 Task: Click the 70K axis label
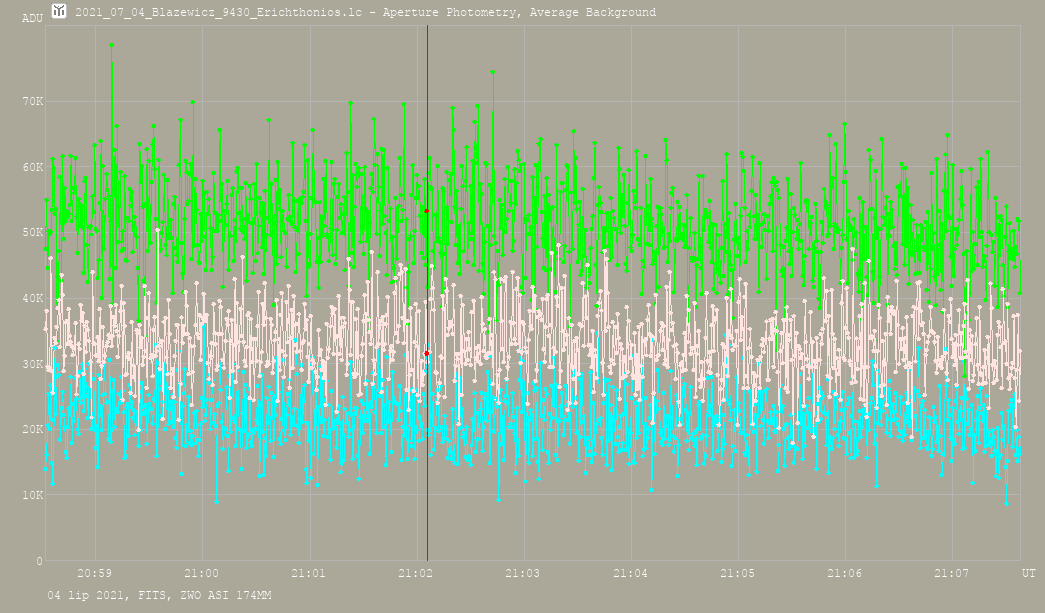pos(33,102)
